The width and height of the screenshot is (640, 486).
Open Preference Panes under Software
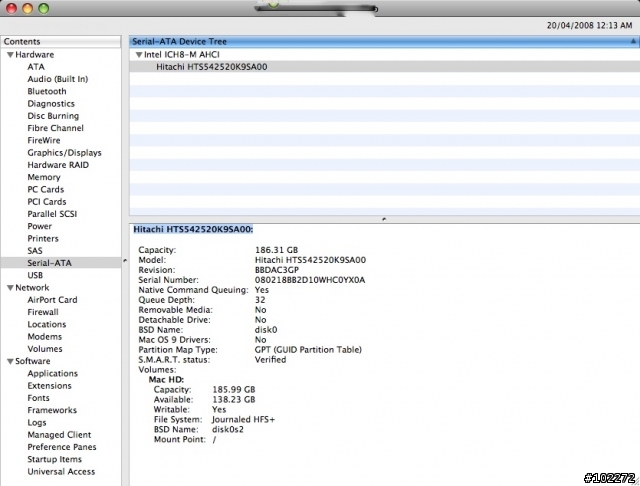[x=62, y=447]
